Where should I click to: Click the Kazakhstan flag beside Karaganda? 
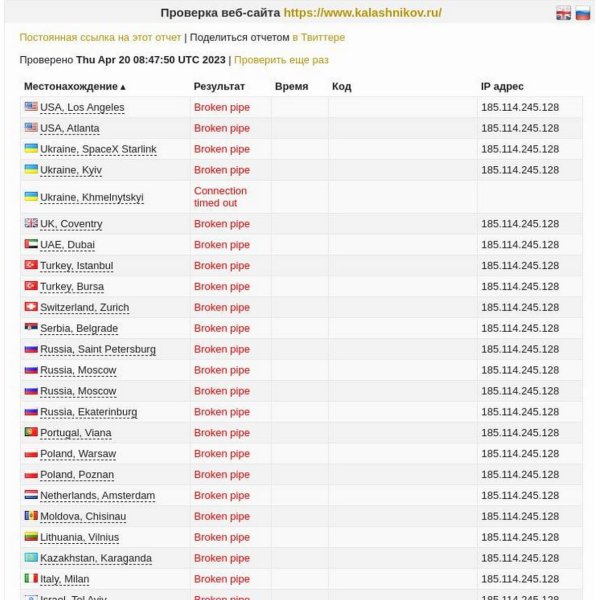click(31, 557)
